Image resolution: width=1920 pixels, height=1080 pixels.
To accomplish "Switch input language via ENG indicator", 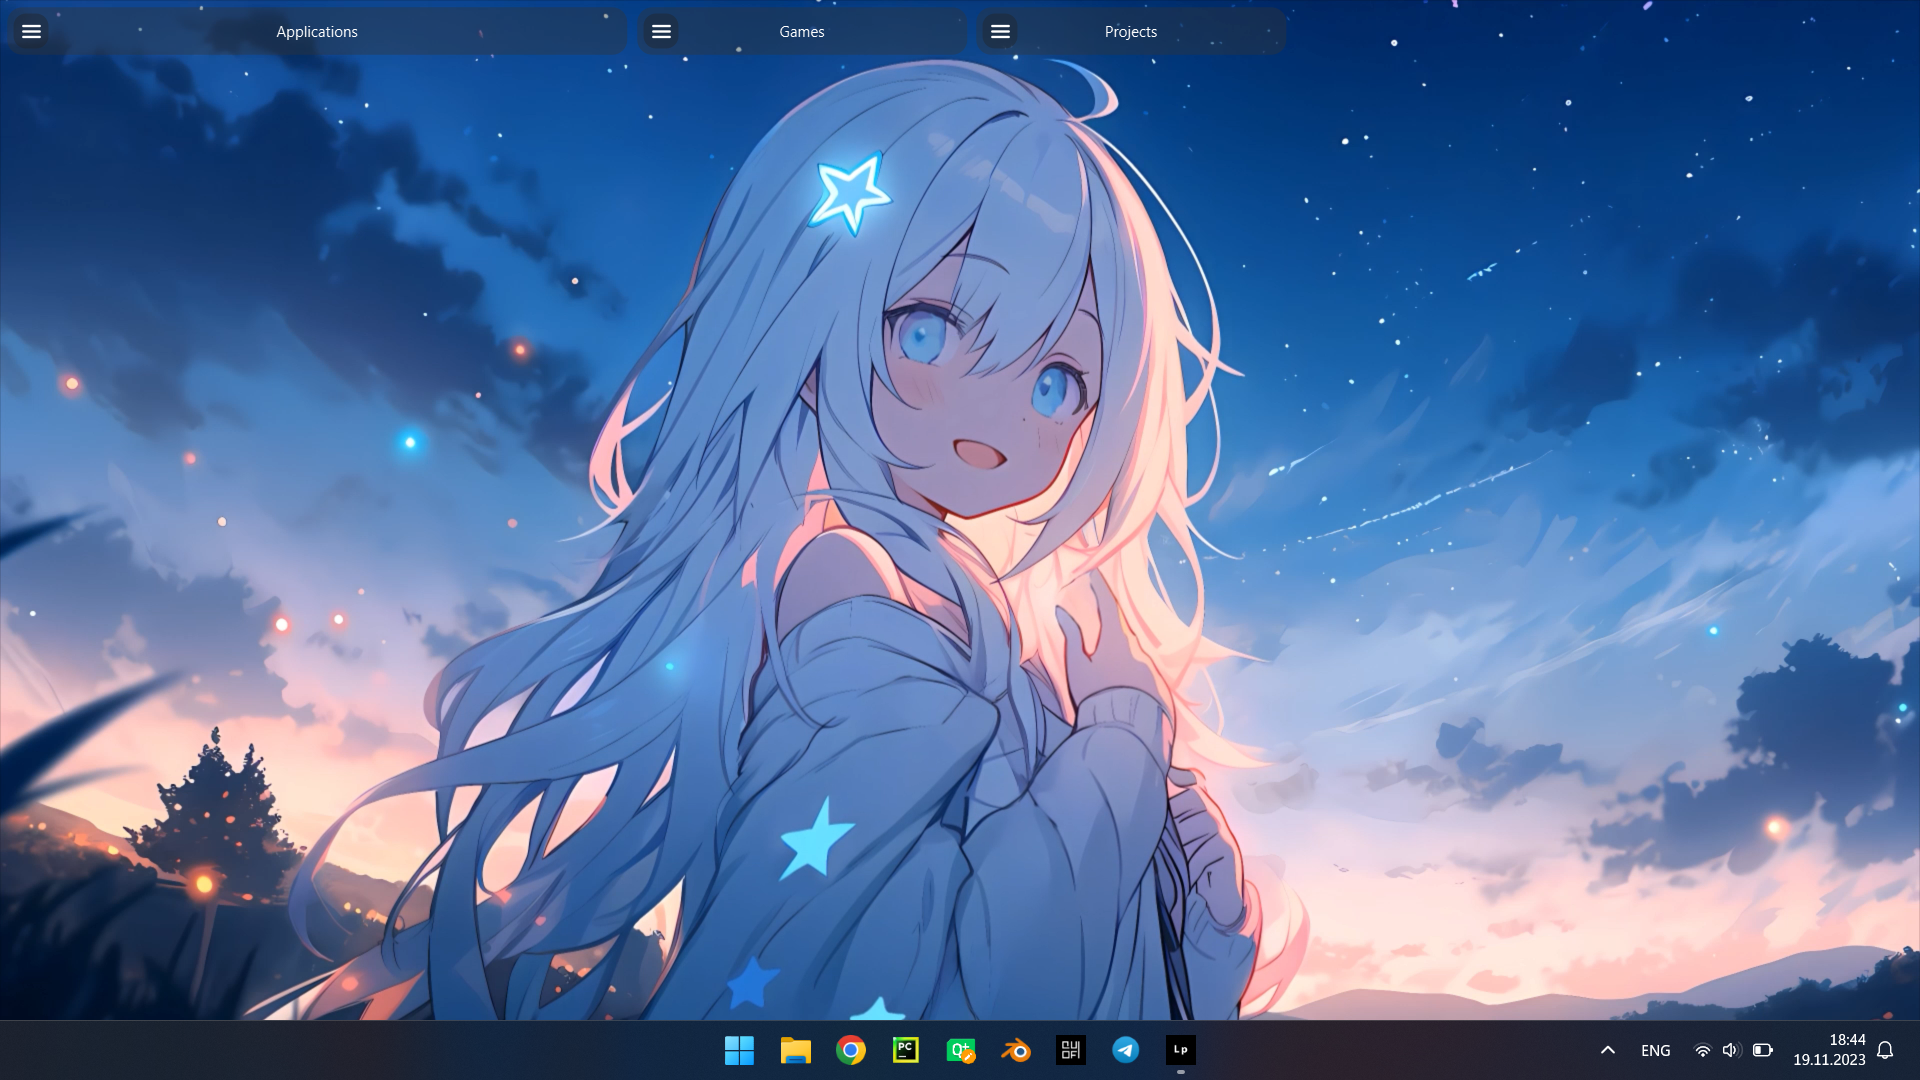I will (x=1656, y=1050).
